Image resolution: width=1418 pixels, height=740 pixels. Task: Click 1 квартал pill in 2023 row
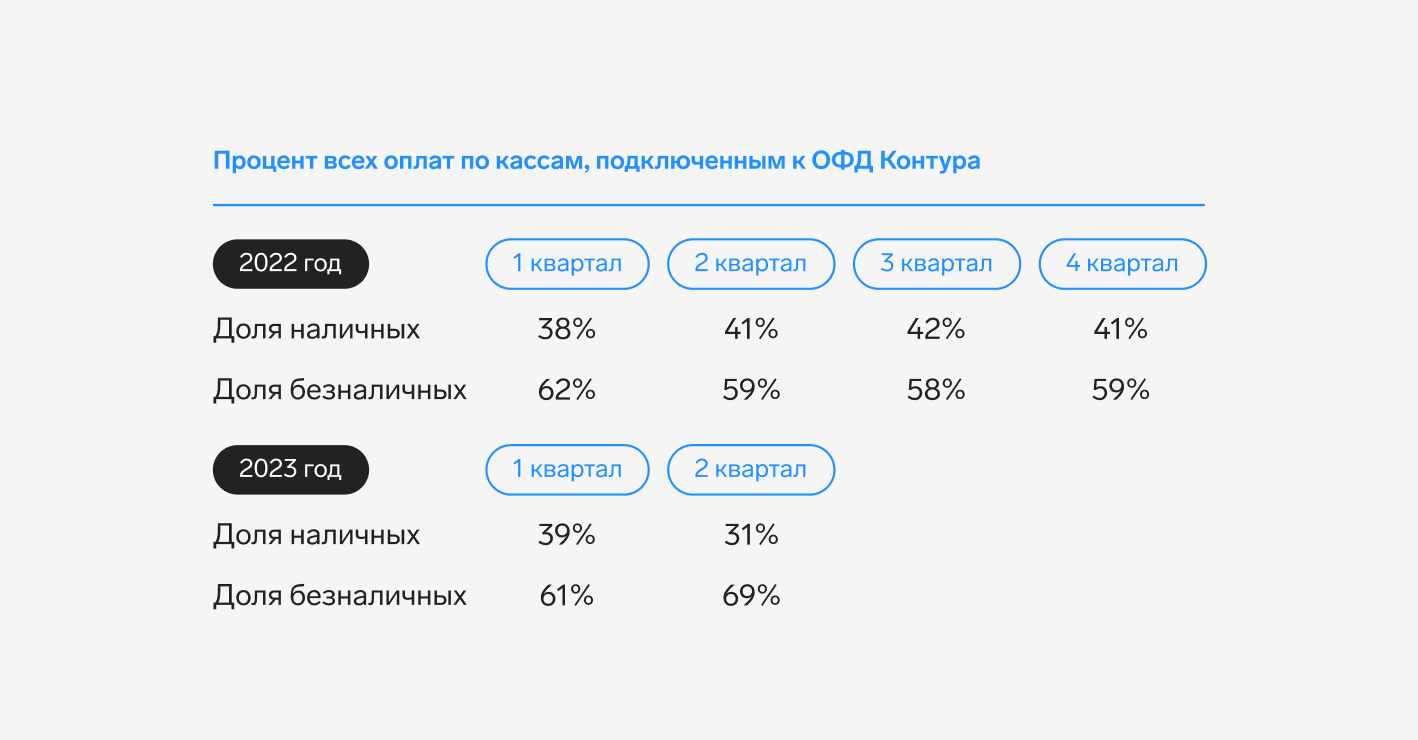tap(567, 470)
